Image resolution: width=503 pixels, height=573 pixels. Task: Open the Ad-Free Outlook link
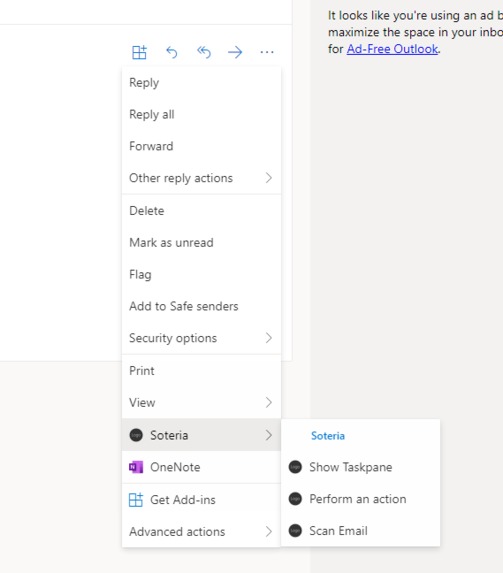click(x=392, y=49)
